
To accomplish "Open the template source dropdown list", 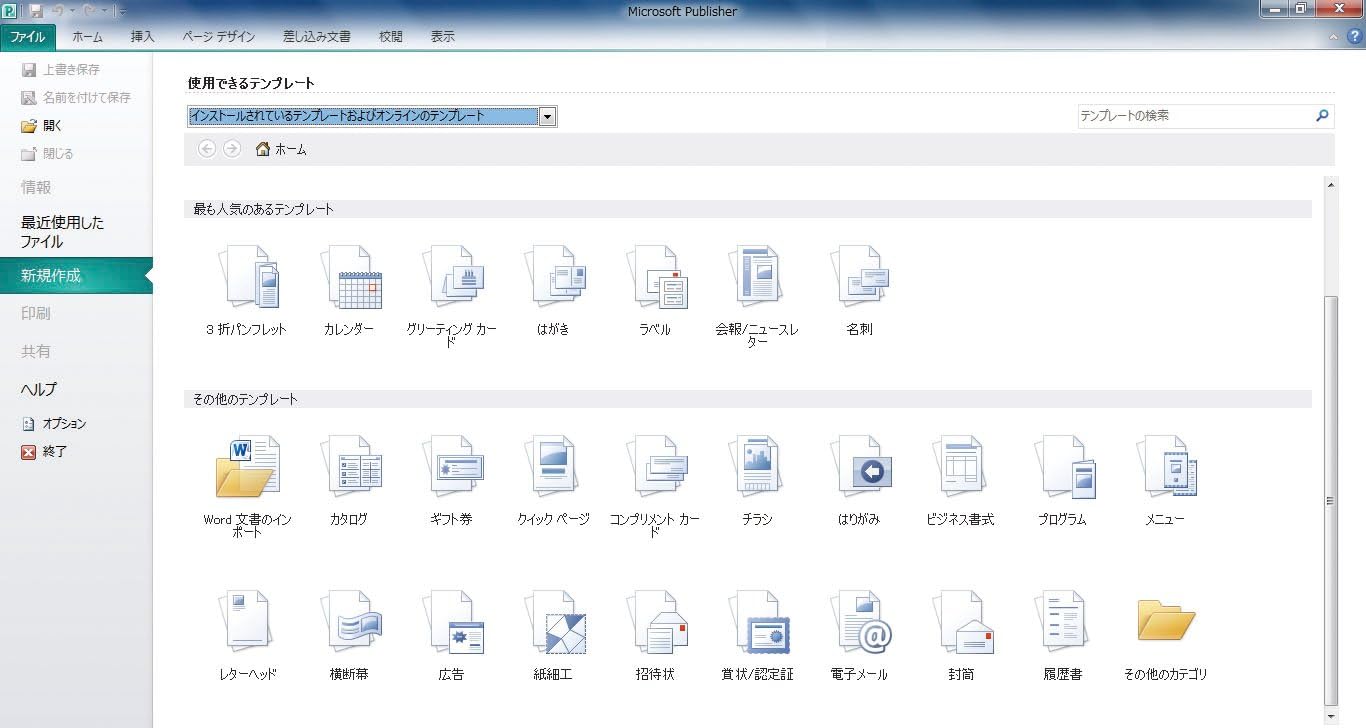I will coord(547,116).
